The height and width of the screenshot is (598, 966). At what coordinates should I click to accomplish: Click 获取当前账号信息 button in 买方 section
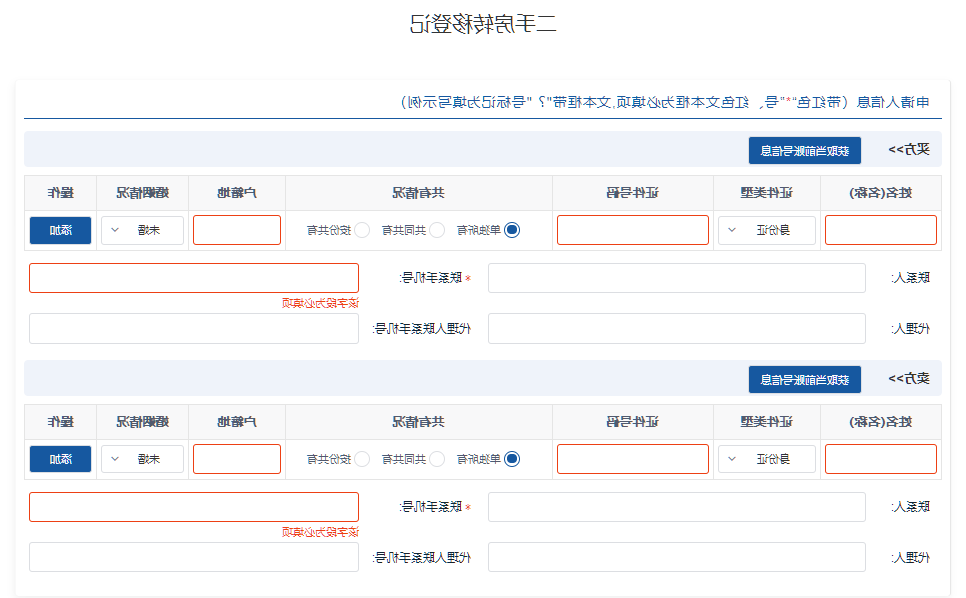(x=805, y=151)
